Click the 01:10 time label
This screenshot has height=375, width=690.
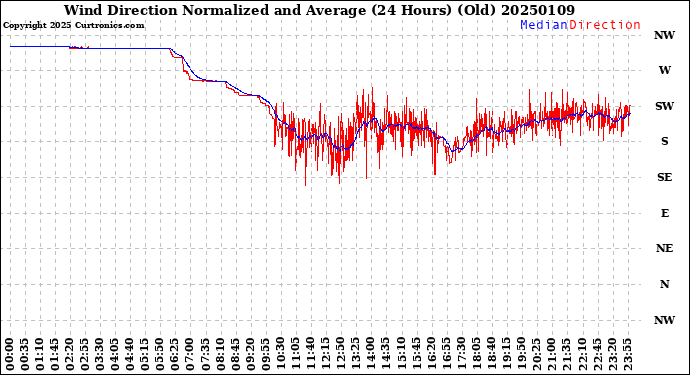(40, 355)
